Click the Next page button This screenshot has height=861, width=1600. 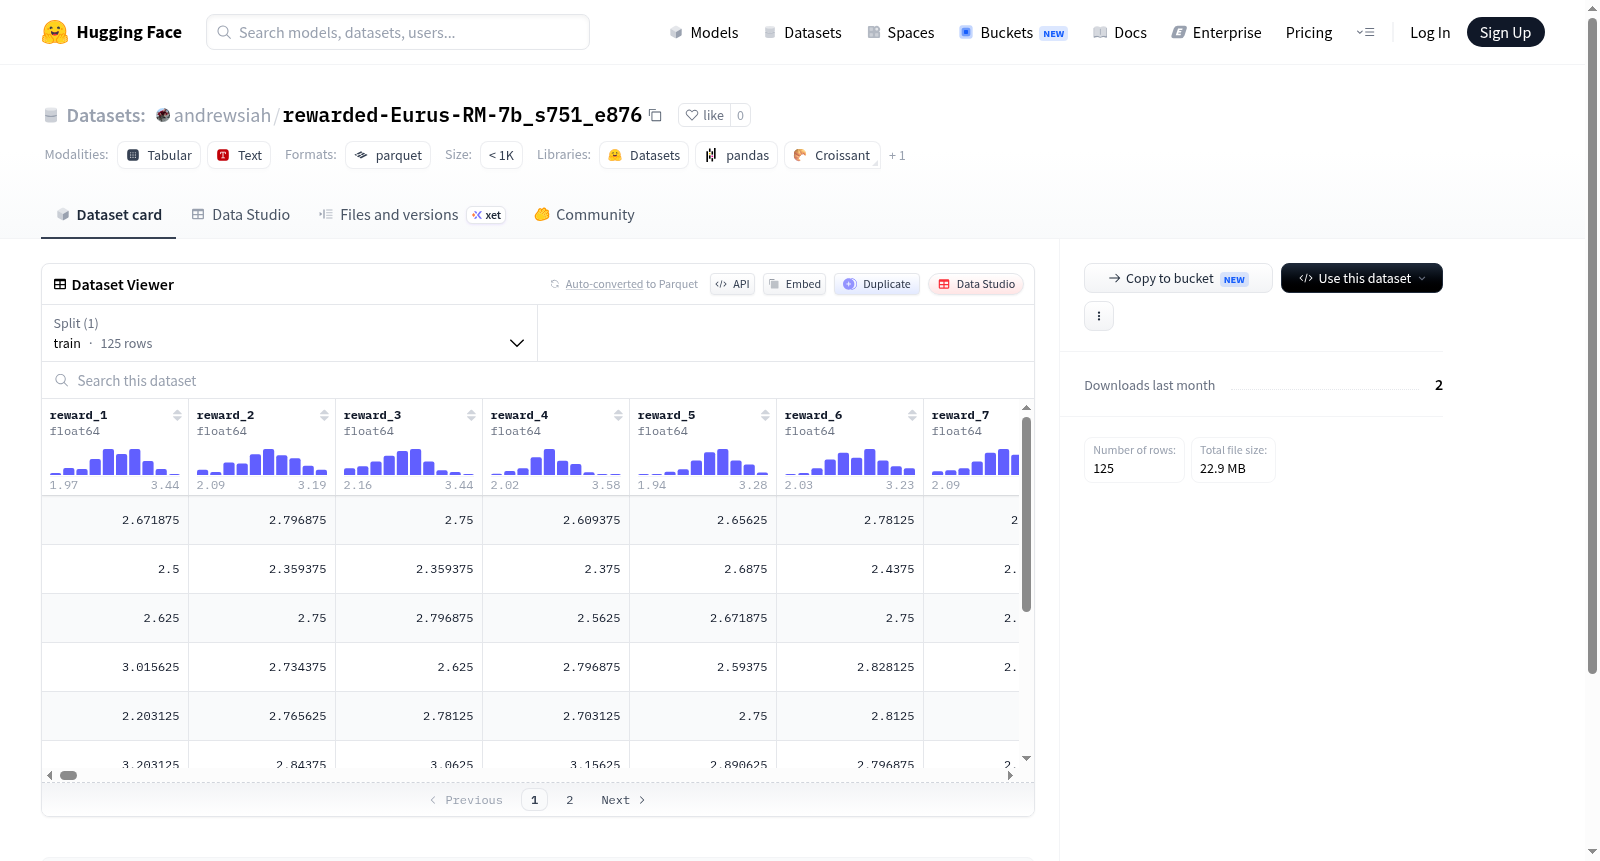click(x=623, y=800)
